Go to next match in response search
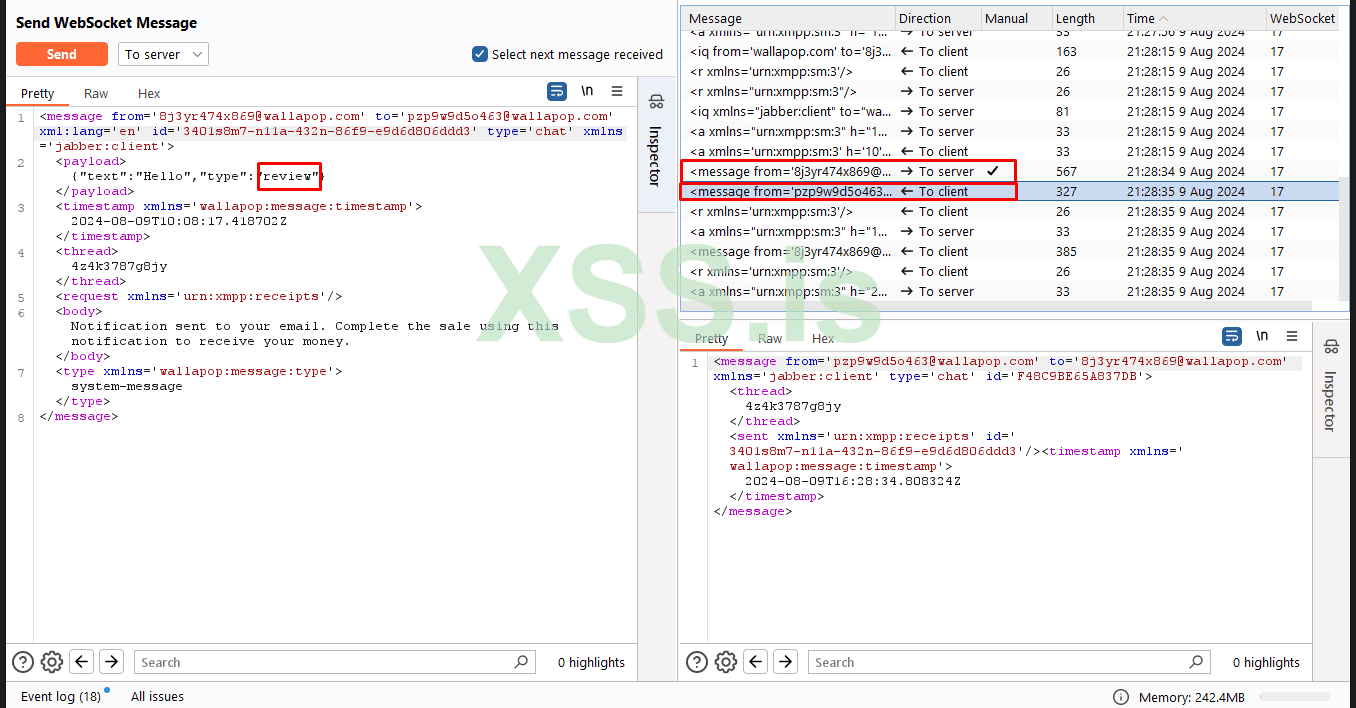1356x708 pixels. coord(786,662)
